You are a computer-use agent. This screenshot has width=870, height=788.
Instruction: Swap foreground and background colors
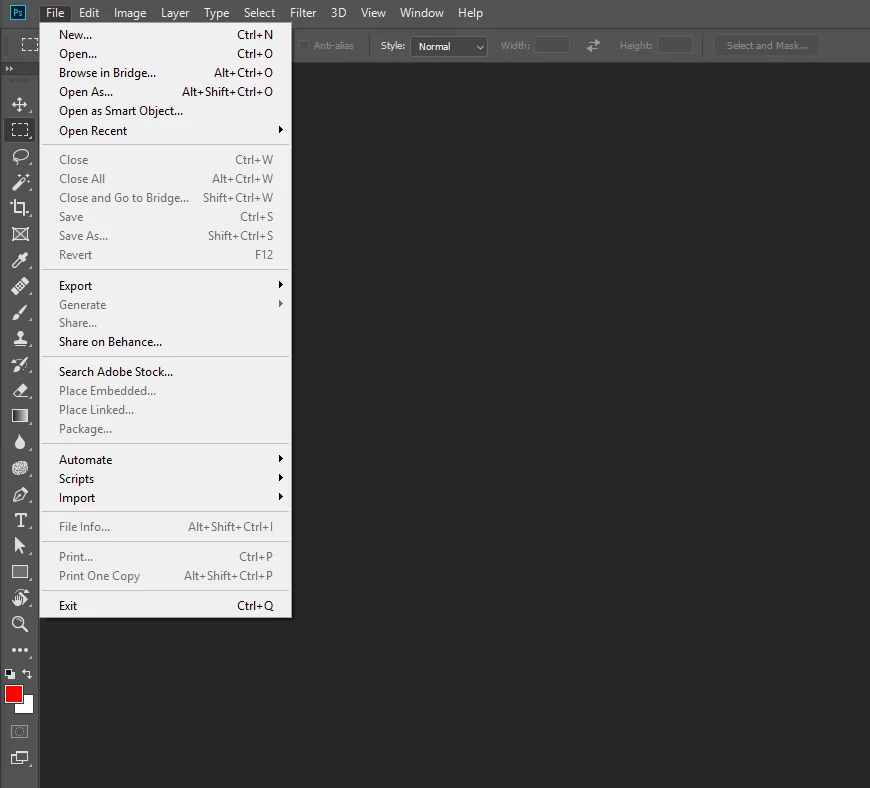point(27,674)
